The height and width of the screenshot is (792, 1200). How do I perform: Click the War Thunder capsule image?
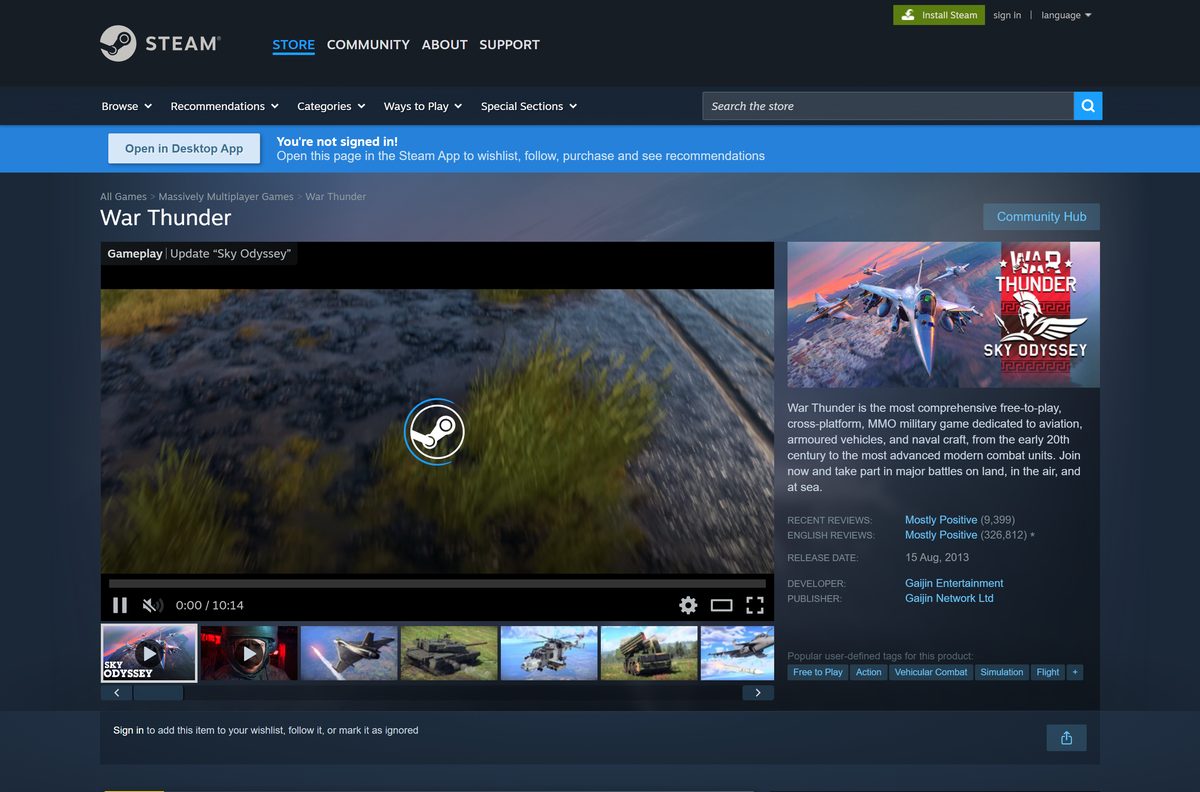943,314
